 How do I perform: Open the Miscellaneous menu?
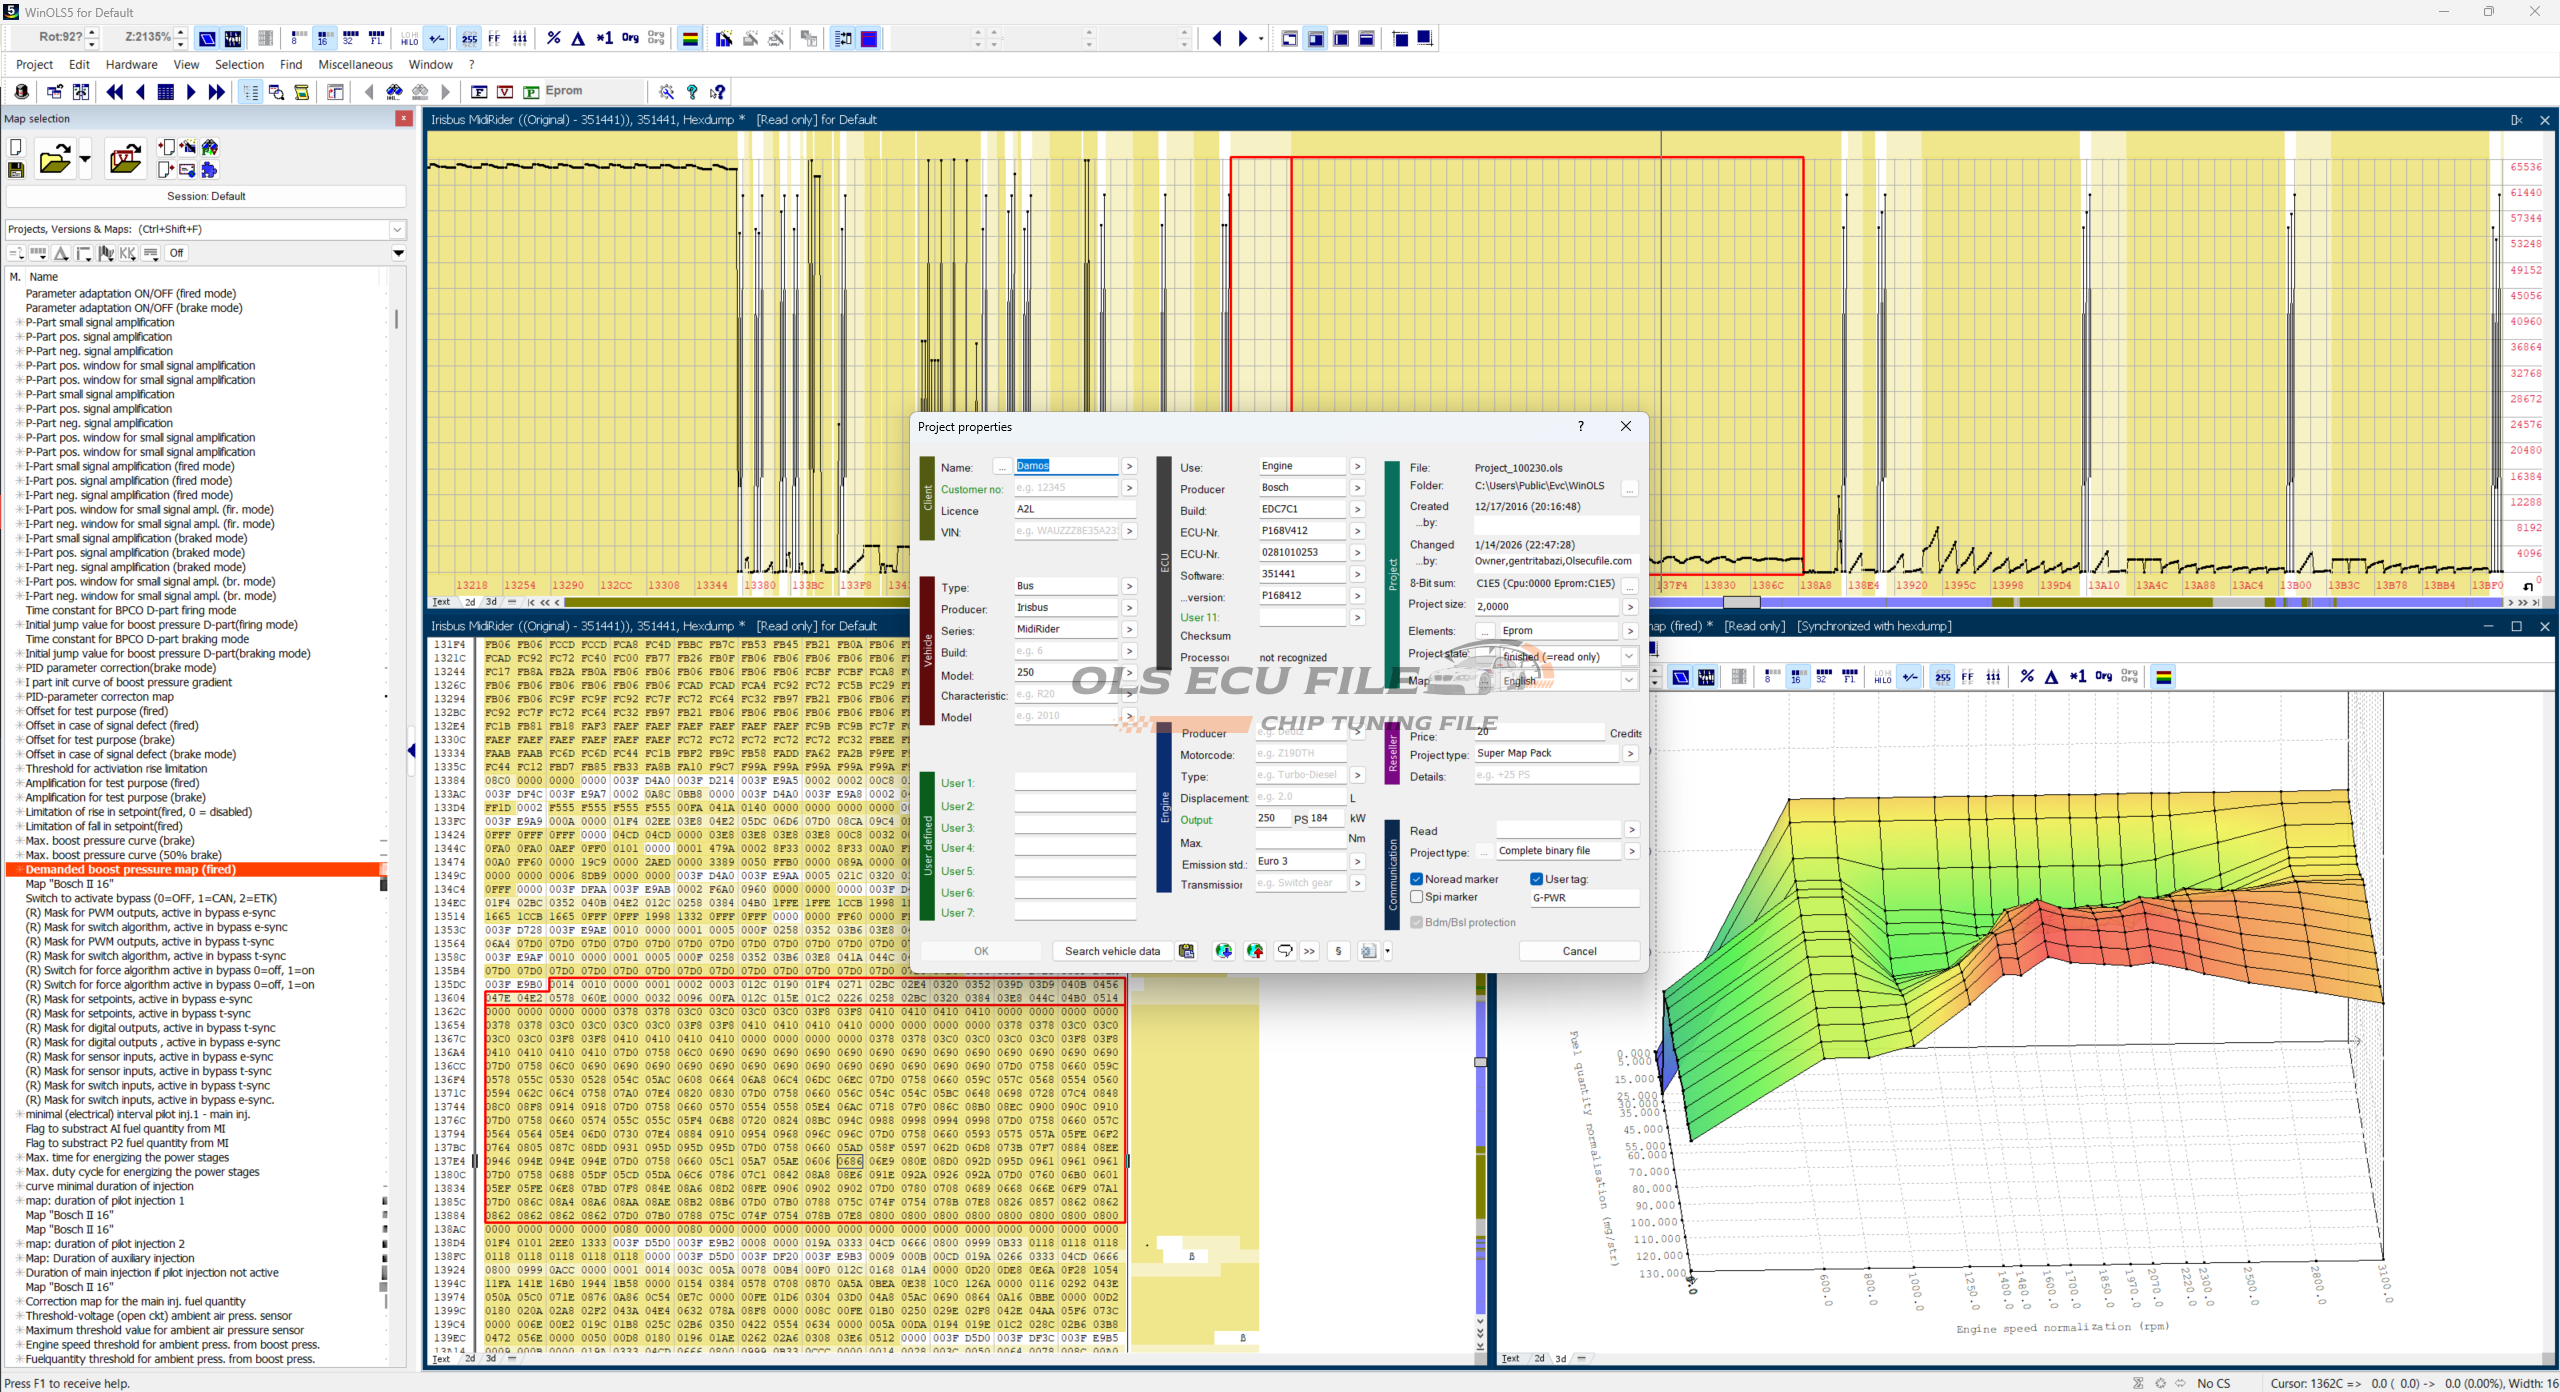point(355,65)
